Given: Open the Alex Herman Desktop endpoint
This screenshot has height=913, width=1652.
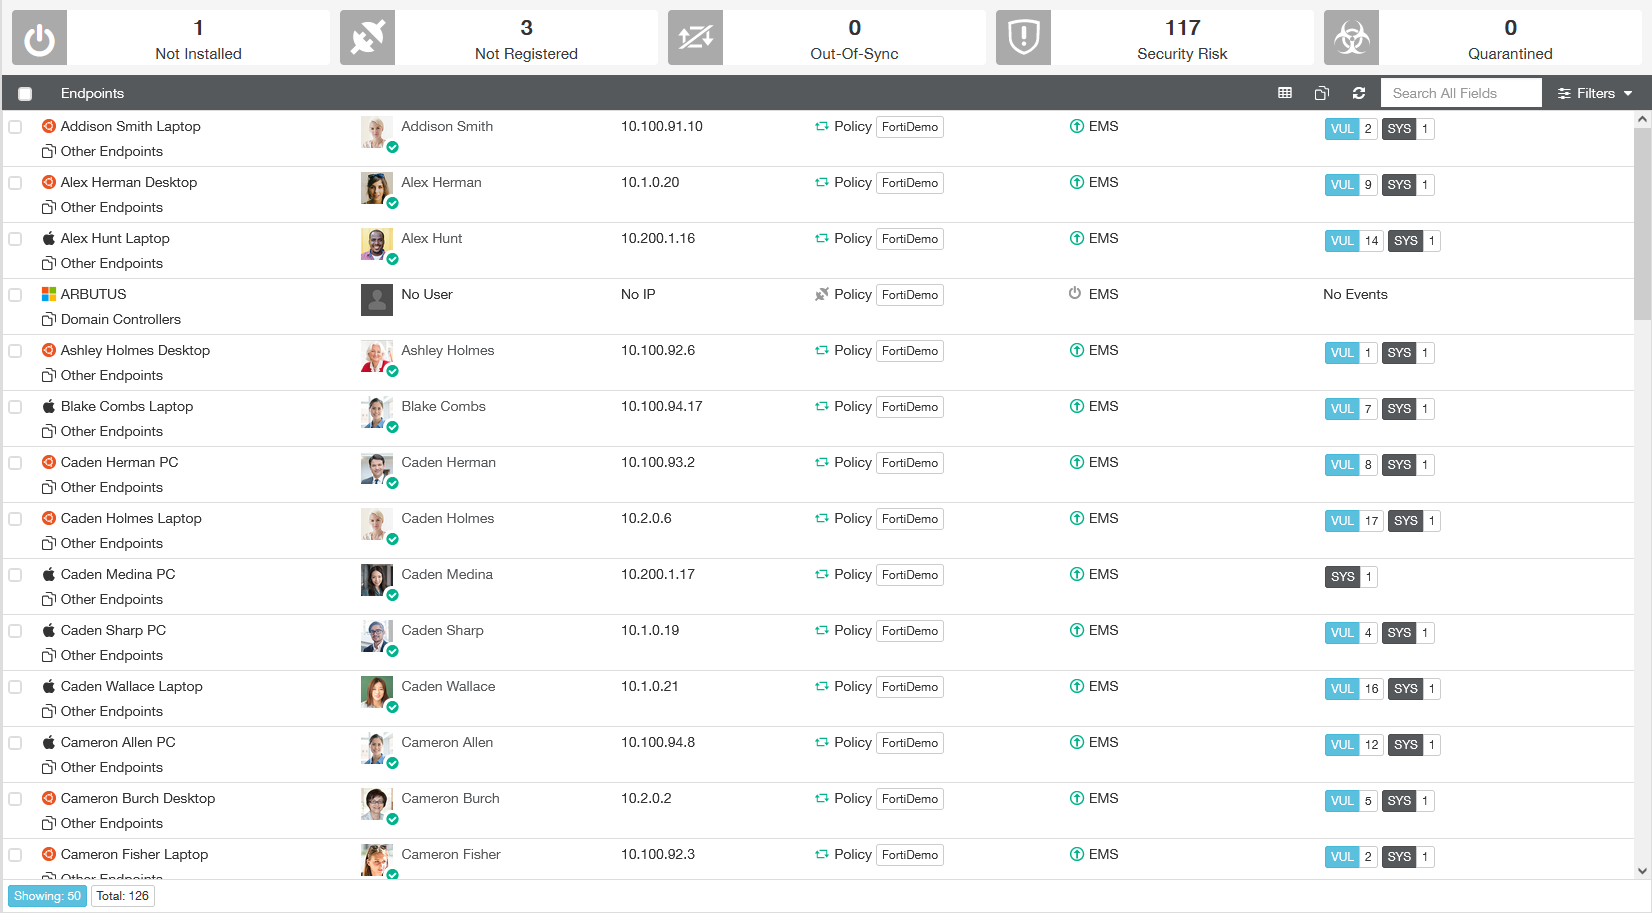Looking at the screenshot, I should coord(128,182).
